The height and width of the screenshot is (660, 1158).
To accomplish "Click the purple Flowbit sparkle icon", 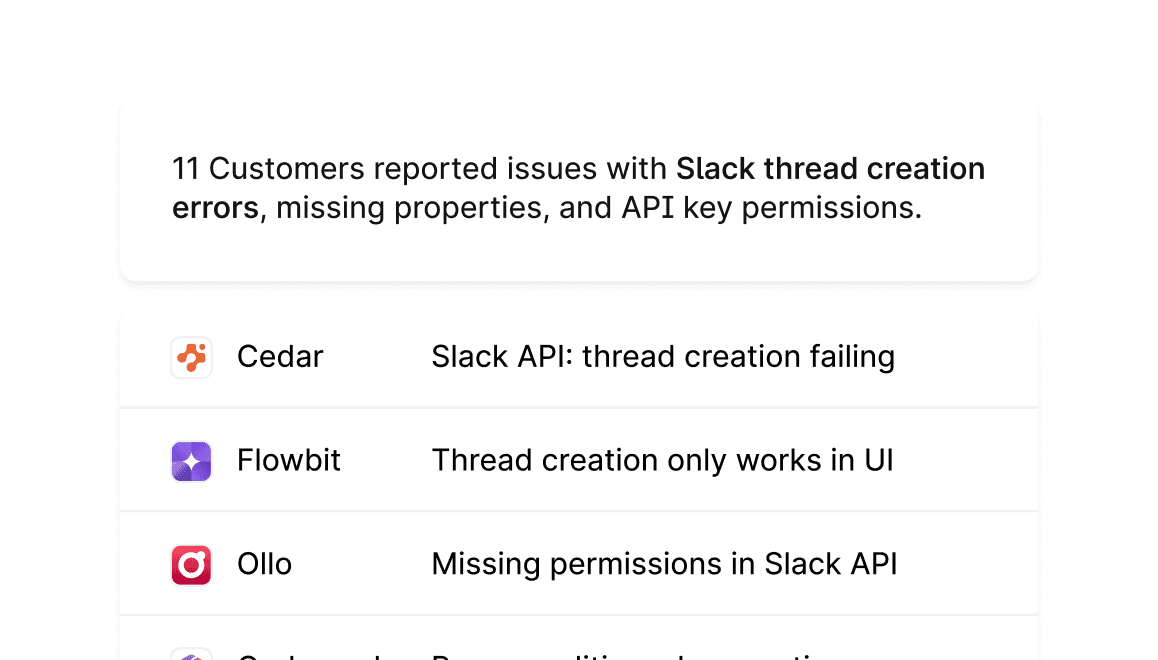I will 191,461.
